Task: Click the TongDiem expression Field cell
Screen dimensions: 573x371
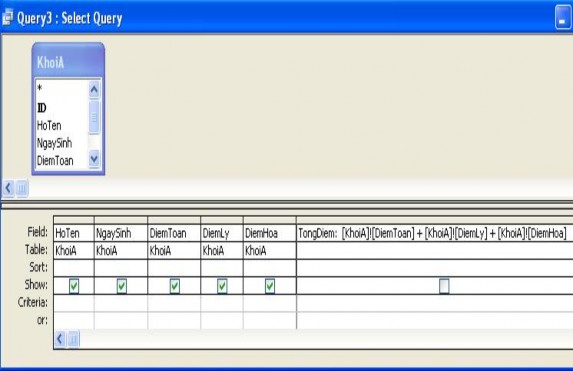Action: 435,233
